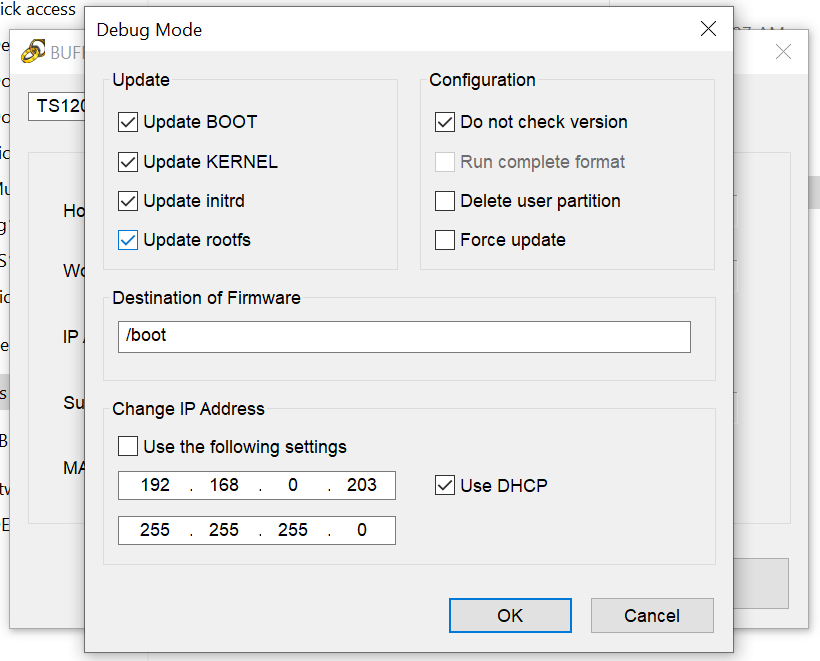Check the Force update box
This screenshot has width=820, height=661.
445,240
